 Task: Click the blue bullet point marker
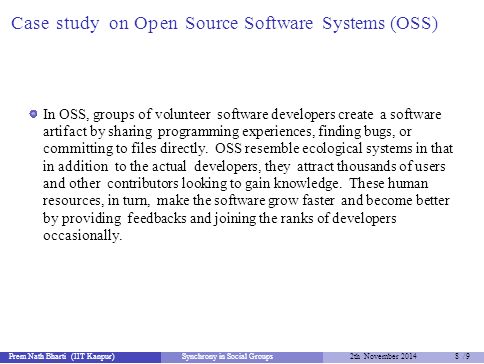pos(33,114)
